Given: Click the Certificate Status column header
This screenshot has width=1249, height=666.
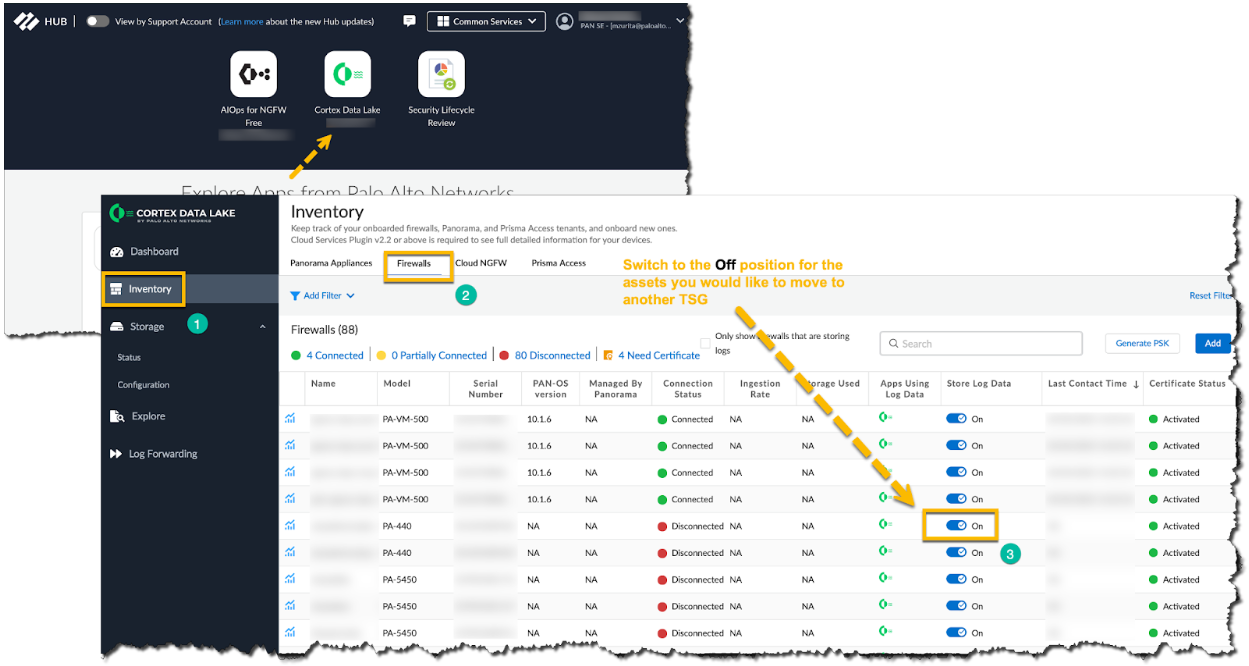Looking at the screenshot, I should pos(1187,384).
